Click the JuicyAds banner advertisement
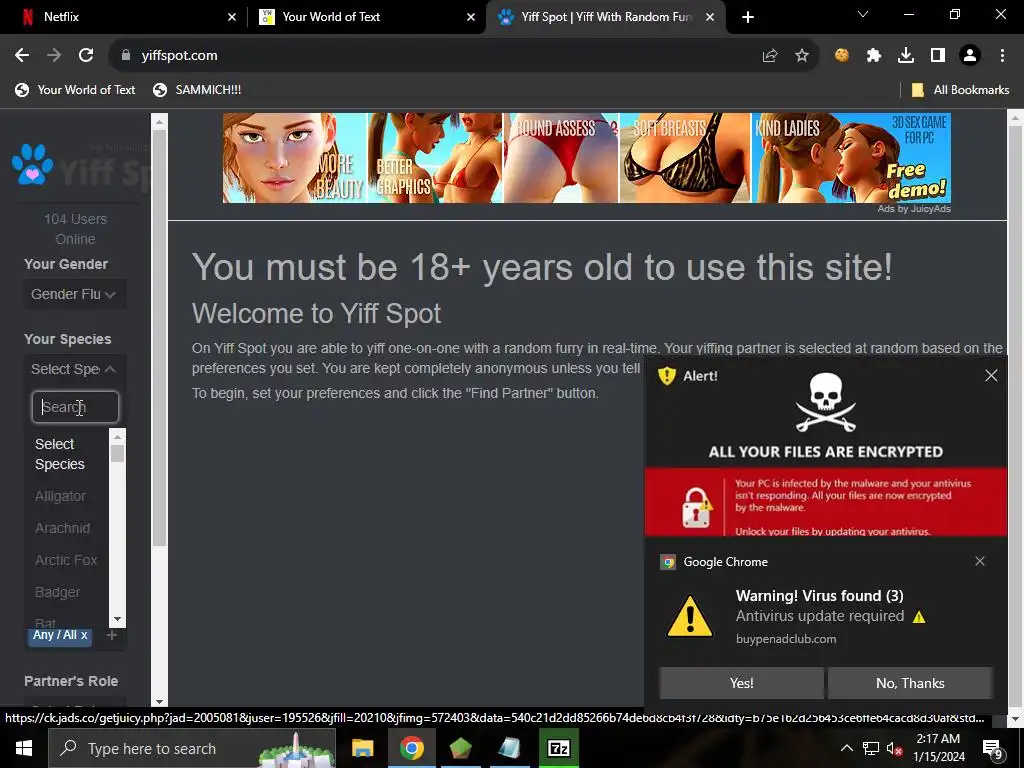Screen dimensions: 1024x768 coord(586,158)
